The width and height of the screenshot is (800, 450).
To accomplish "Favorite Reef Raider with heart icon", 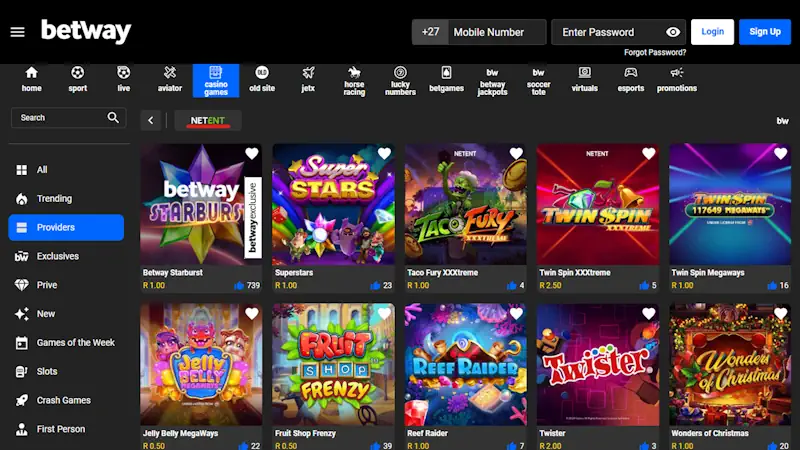I will click(516, 314).
